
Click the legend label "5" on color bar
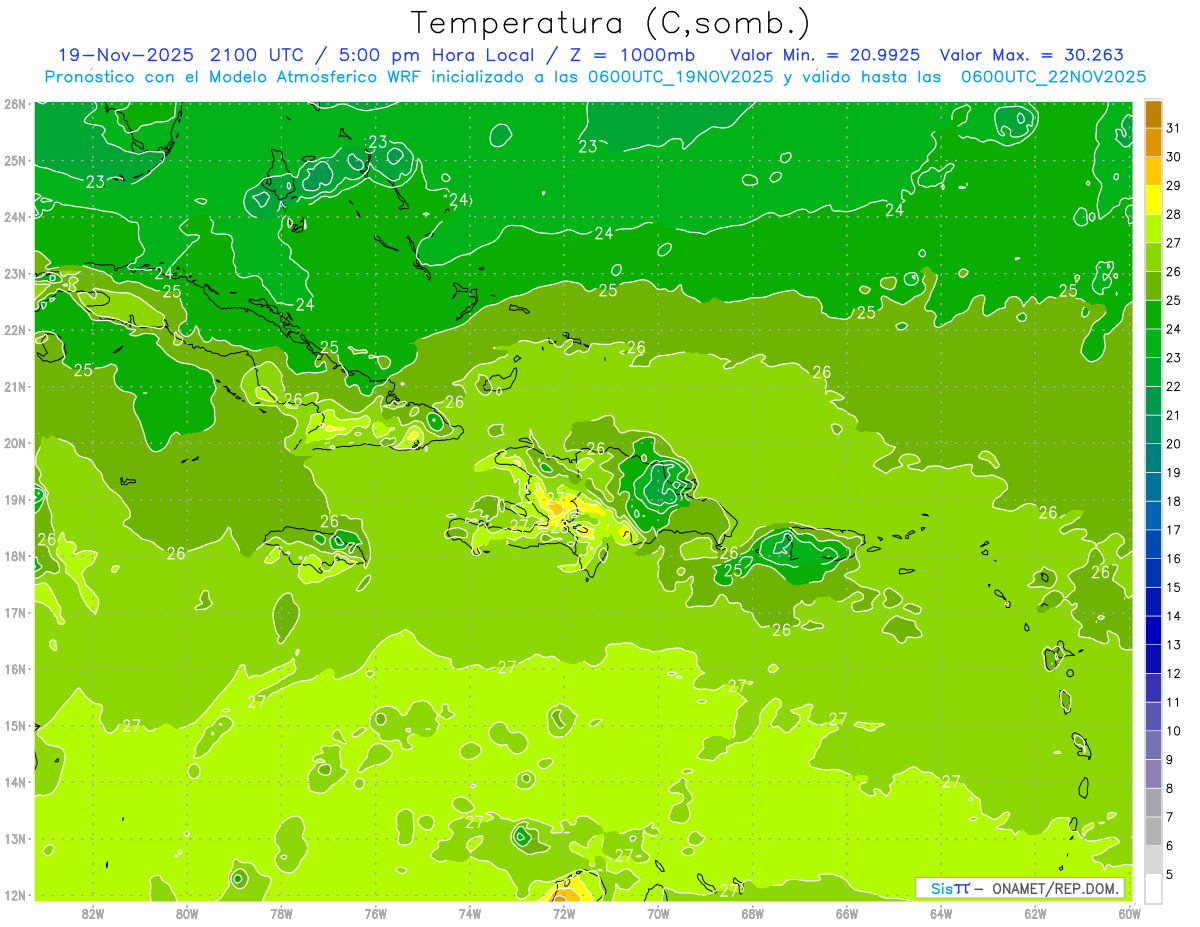1169,875
